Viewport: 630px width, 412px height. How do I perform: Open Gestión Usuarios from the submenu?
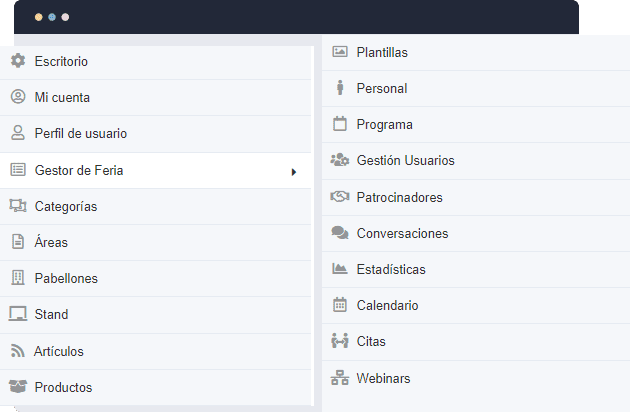pos(405,160)
